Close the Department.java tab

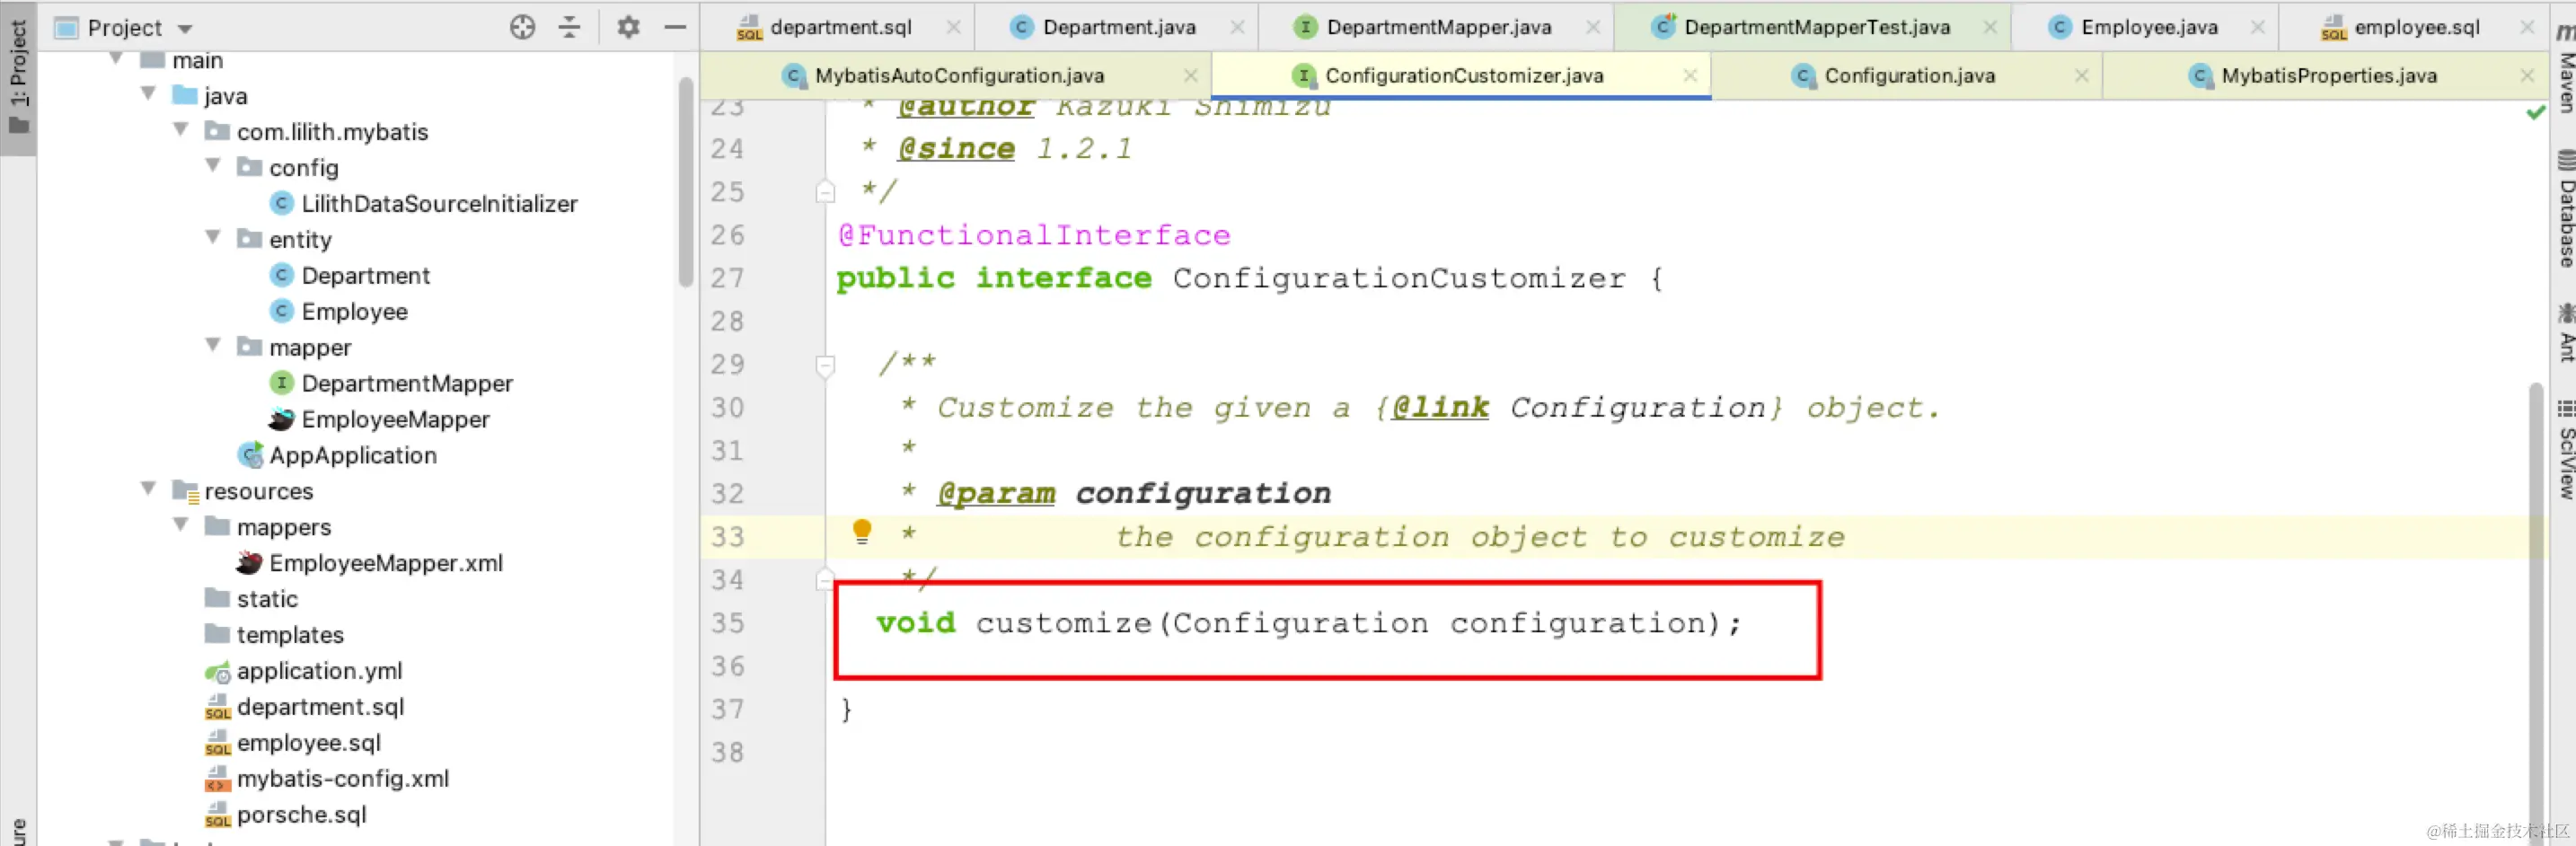pos(1237,27)
